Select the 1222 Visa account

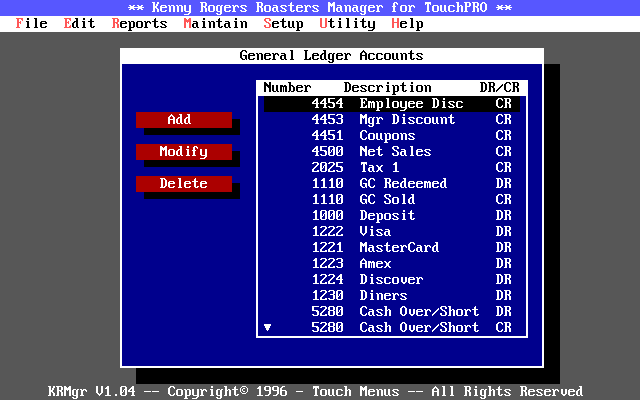tap(392, 231)
